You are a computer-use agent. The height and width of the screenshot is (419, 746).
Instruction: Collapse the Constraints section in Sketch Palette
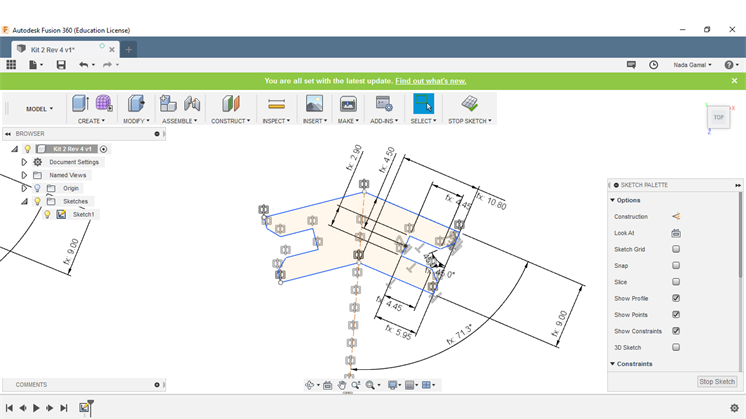point(612,364)
